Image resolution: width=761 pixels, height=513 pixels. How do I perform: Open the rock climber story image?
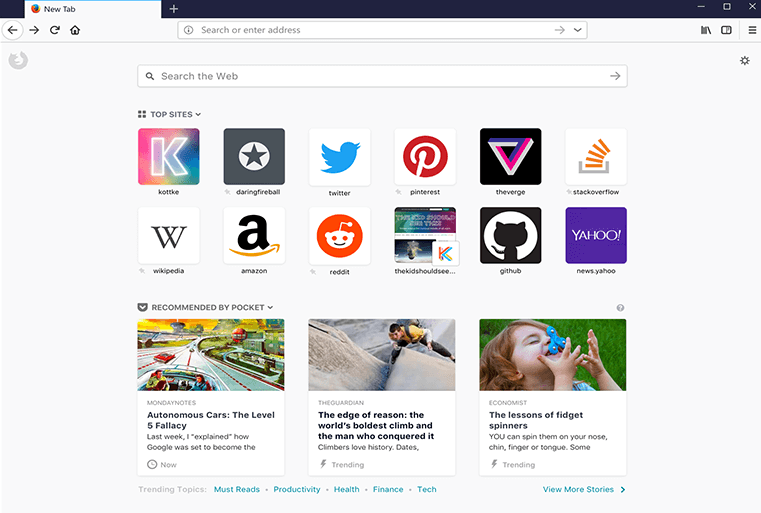click(x=382, y=355)
